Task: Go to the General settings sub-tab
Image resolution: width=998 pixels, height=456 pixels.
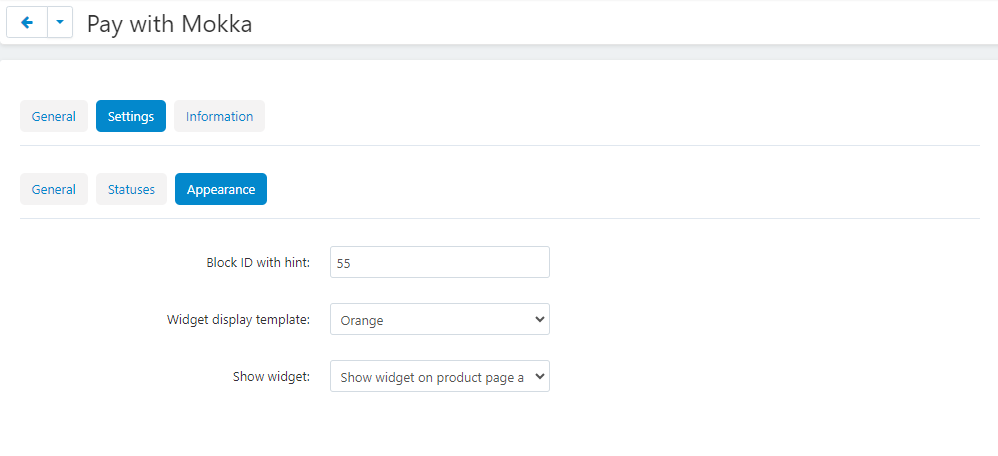Action: pyautogui.click(x=54, y=189)
